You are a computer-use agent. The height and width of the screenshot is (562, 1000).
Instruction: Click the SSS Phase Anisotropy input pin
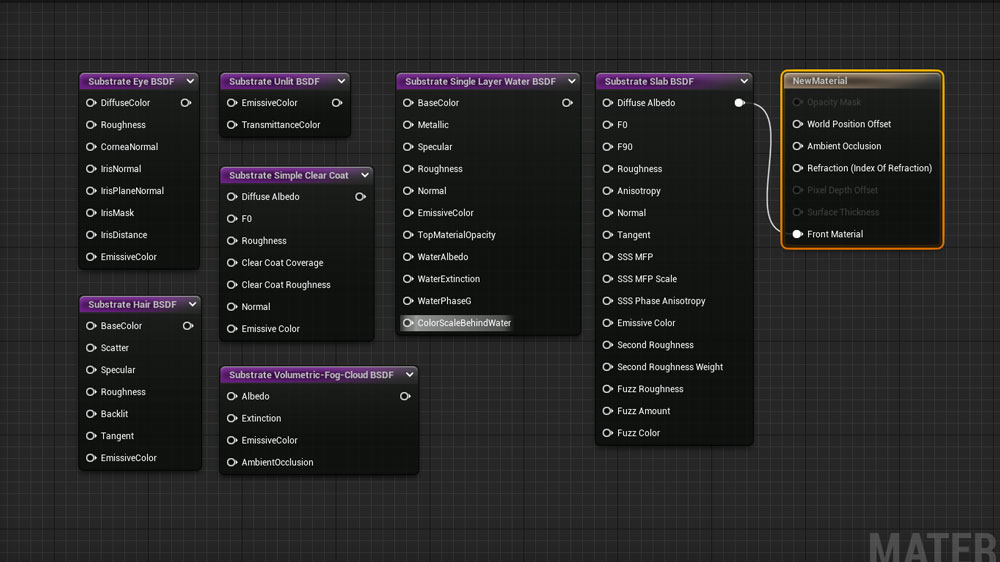coord(608,301)
